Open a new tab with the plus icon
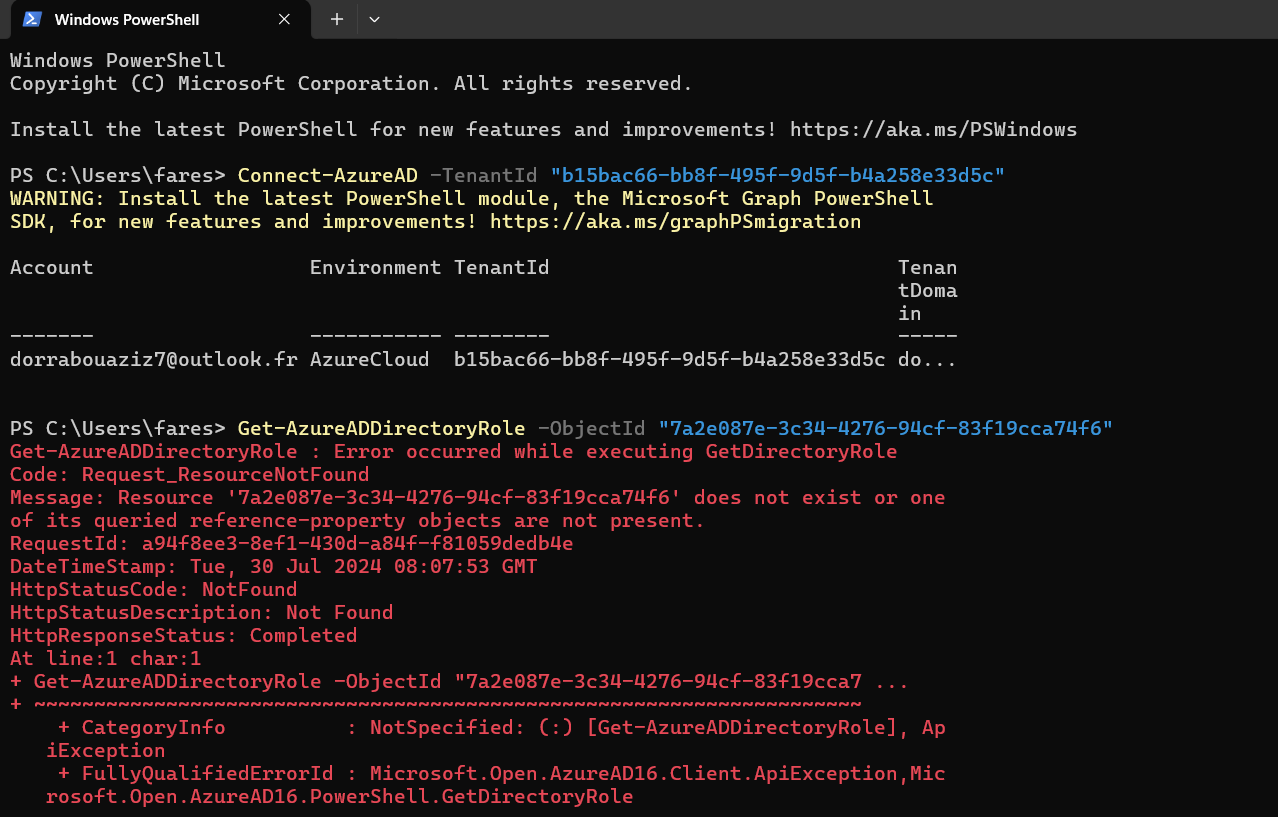The height and width of the screenshot is (817, 1278). (x=336, y=19)
